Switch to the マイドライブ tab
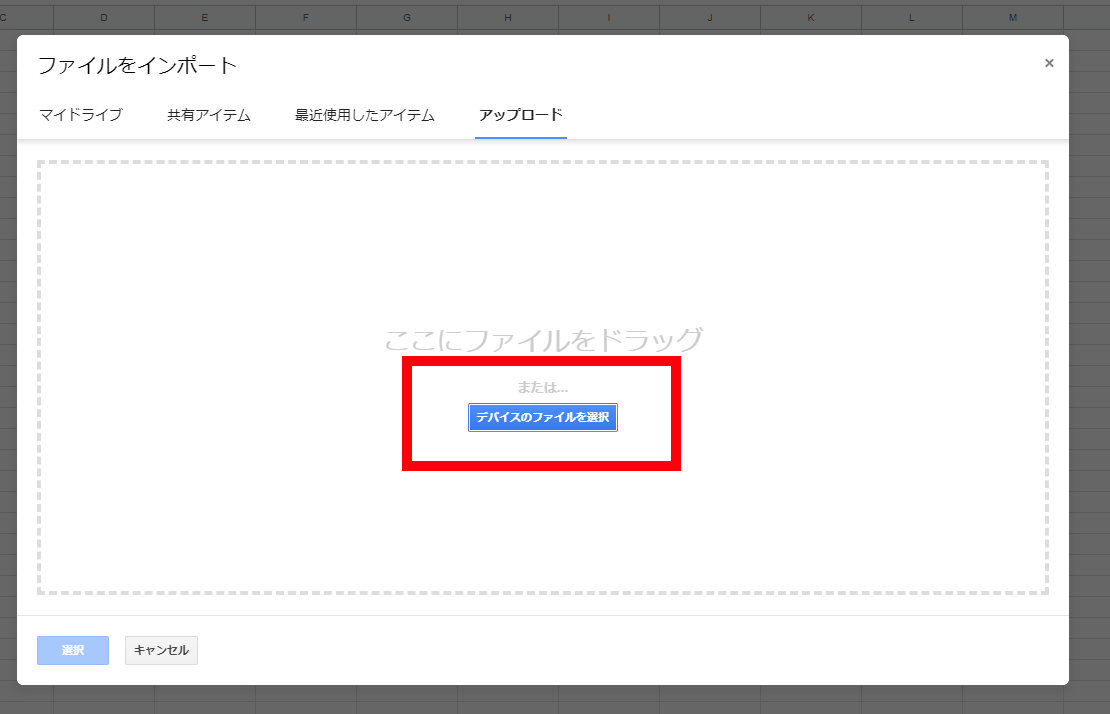 pos(81,115)
